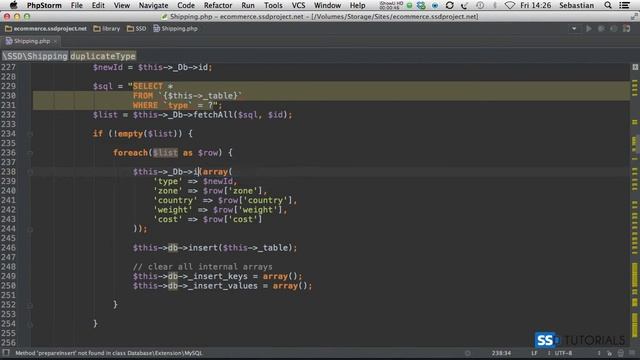The height and width of the screenshot is (360, 640).
Task: Click the _insert_keys property at line 249
Action: point(218,276)
